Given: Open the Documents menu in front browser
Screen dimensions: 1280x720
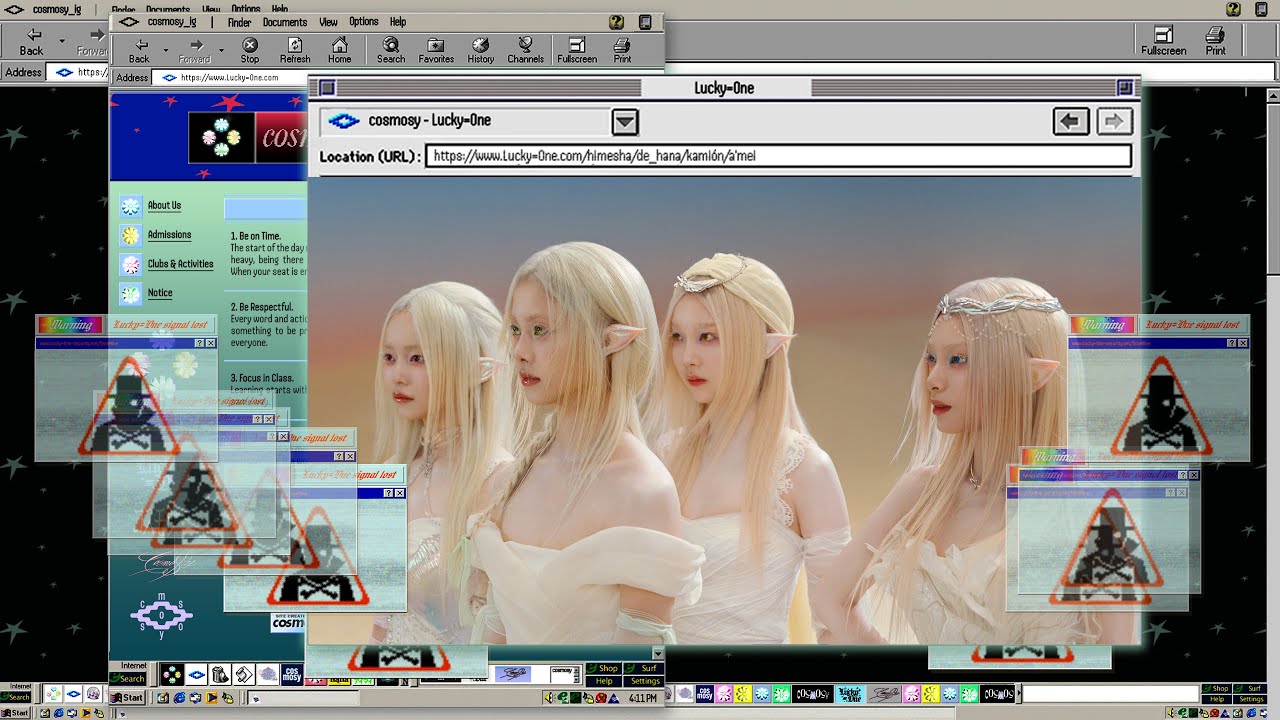Looking at the screenshot, I should coord(285,22).
